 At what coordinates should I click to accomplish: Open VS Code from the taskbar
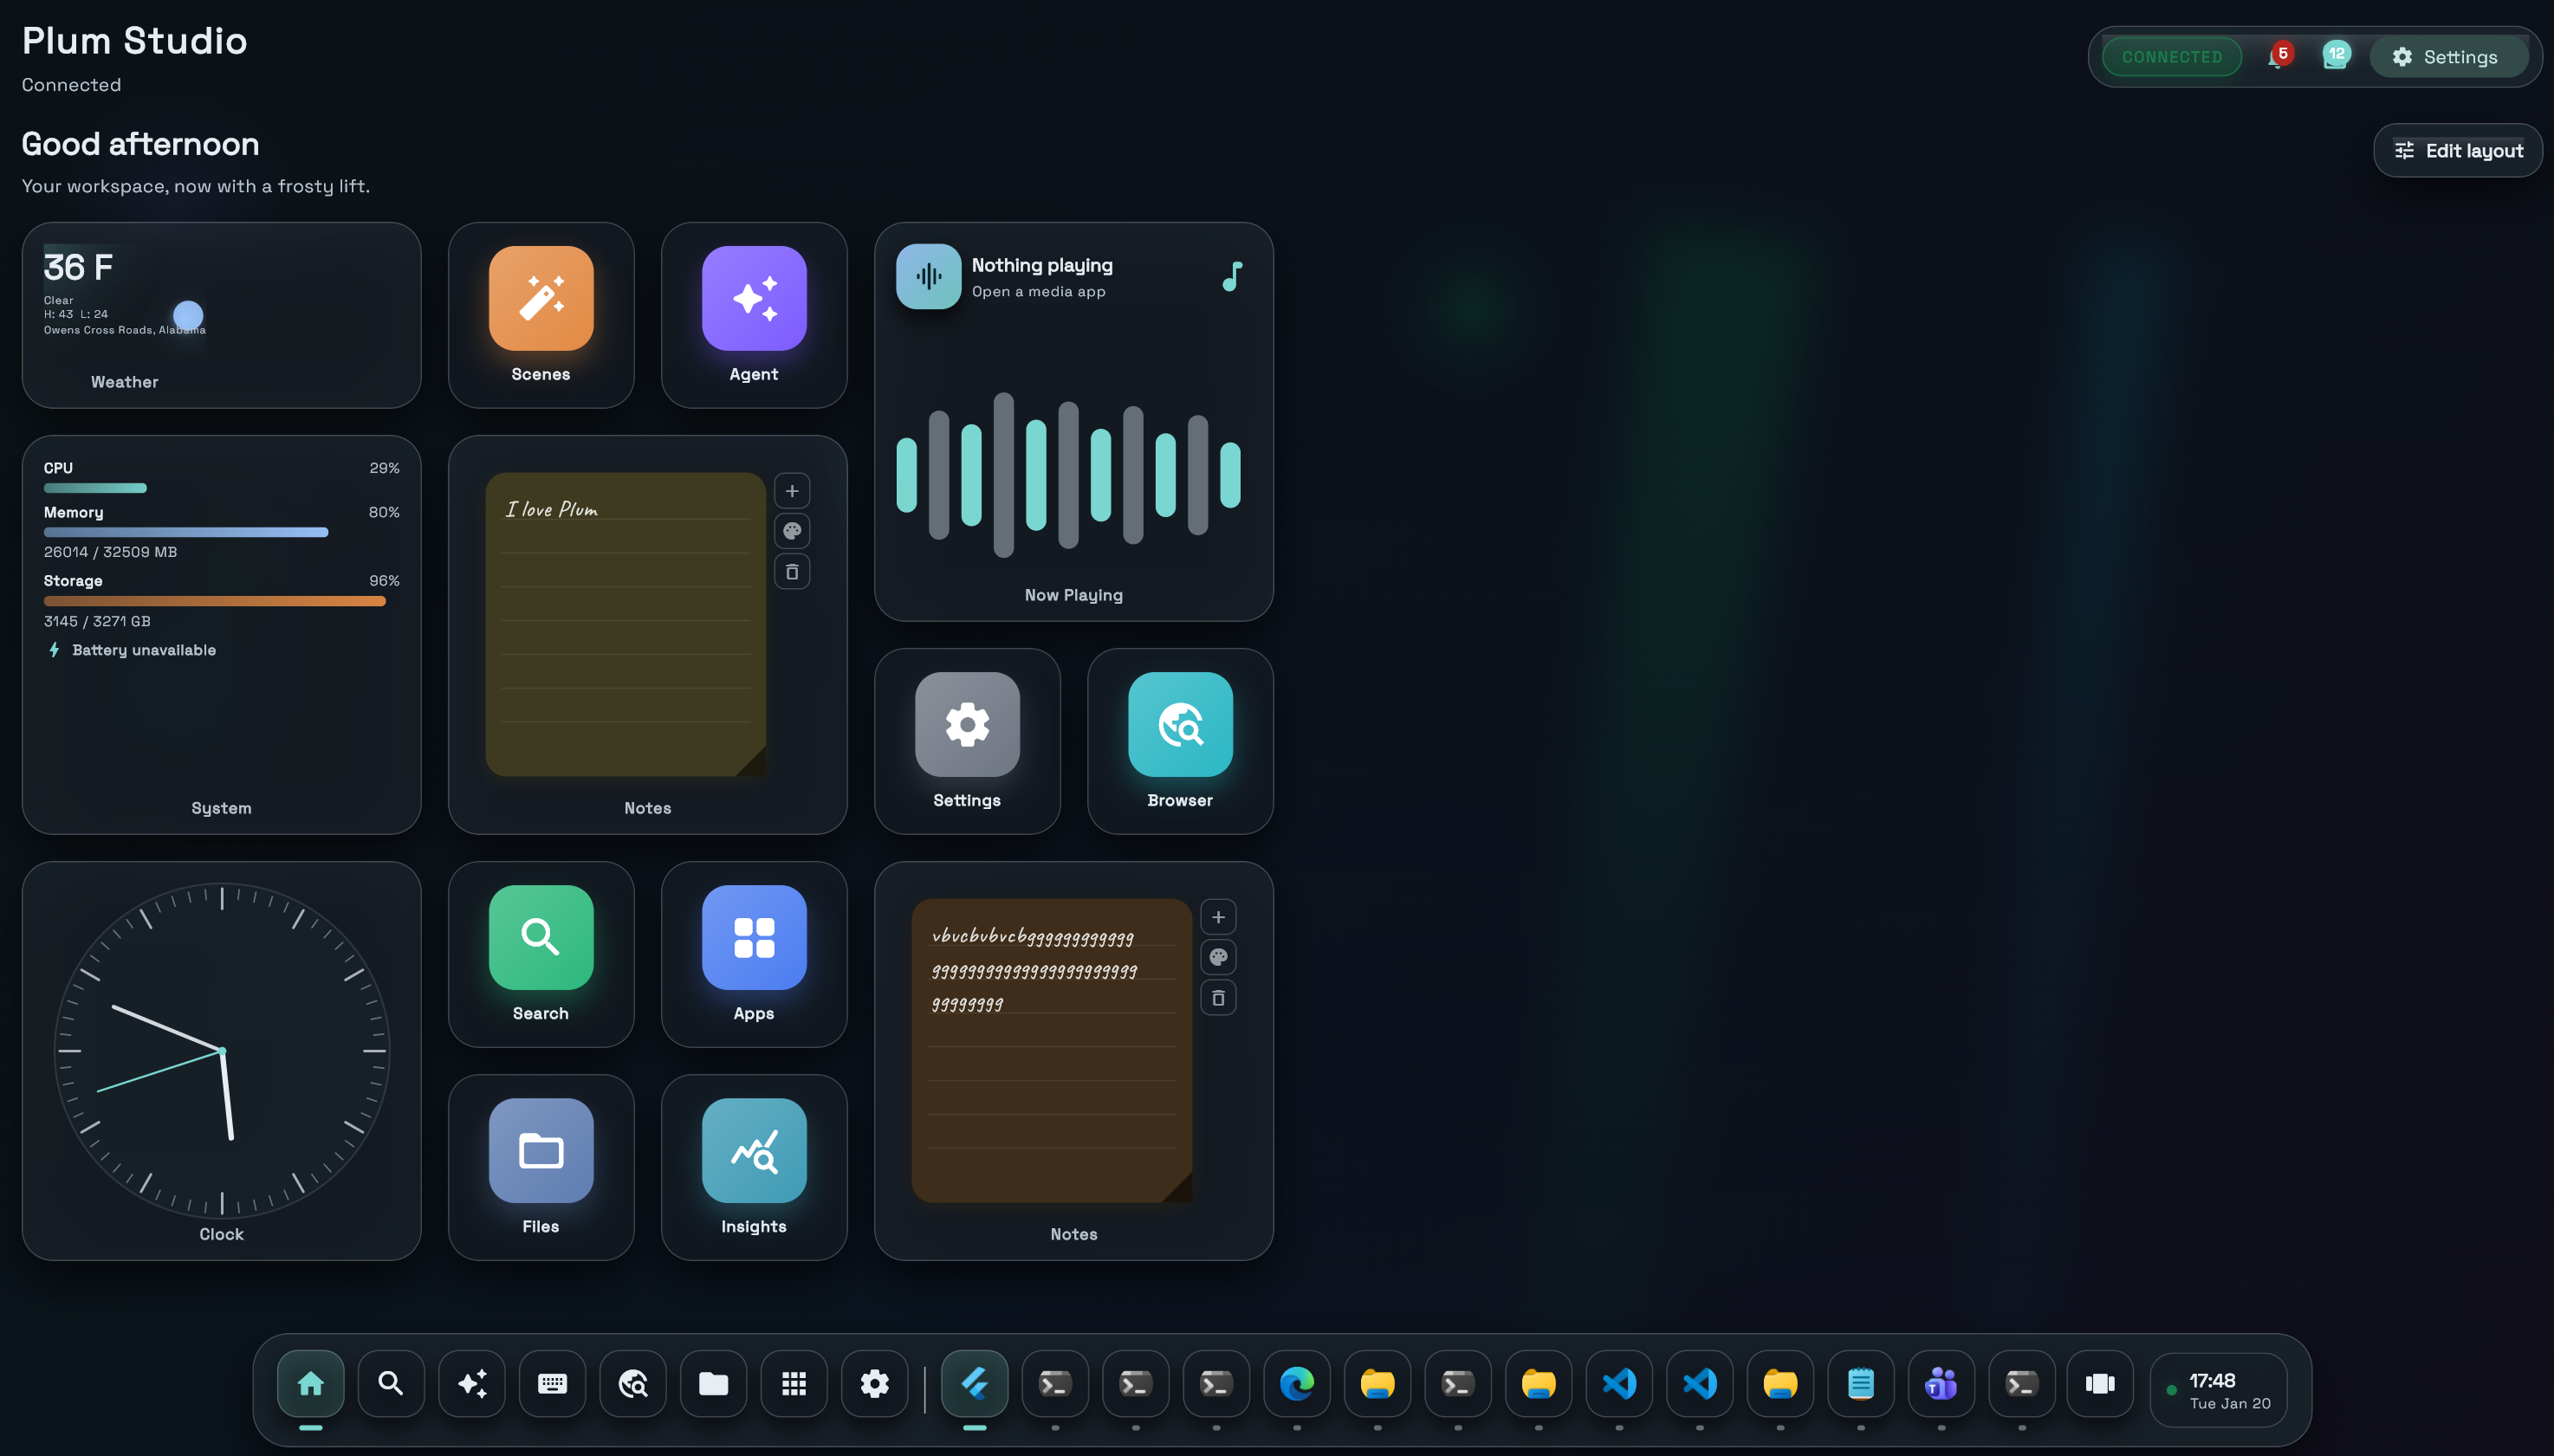pos(1619,1384)
